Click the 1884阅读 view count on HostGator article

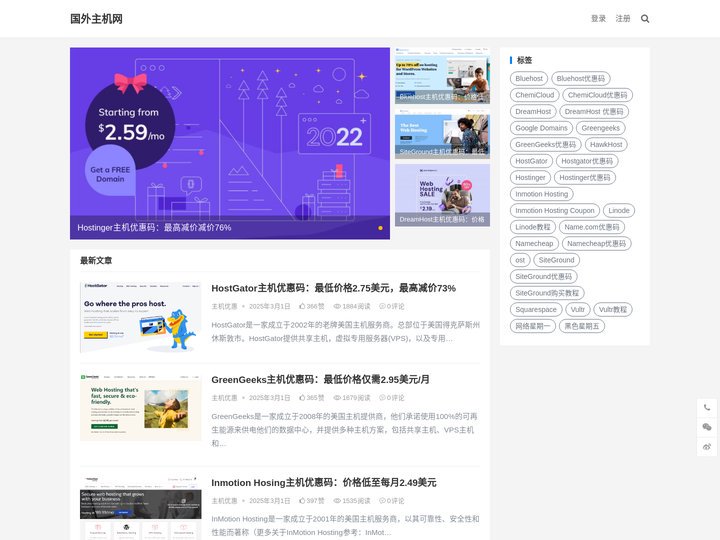tap(352, 306)
